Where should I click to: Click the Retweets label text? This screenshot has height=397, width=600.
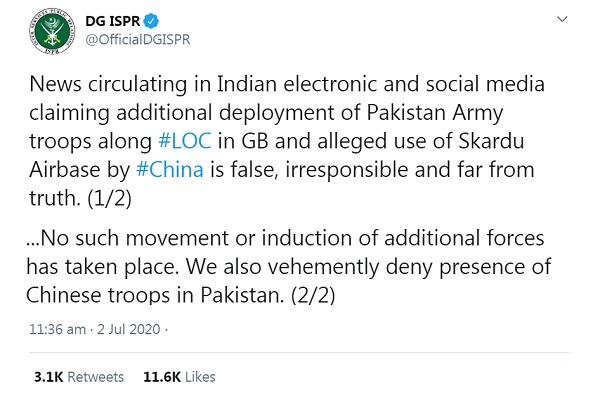96,377
